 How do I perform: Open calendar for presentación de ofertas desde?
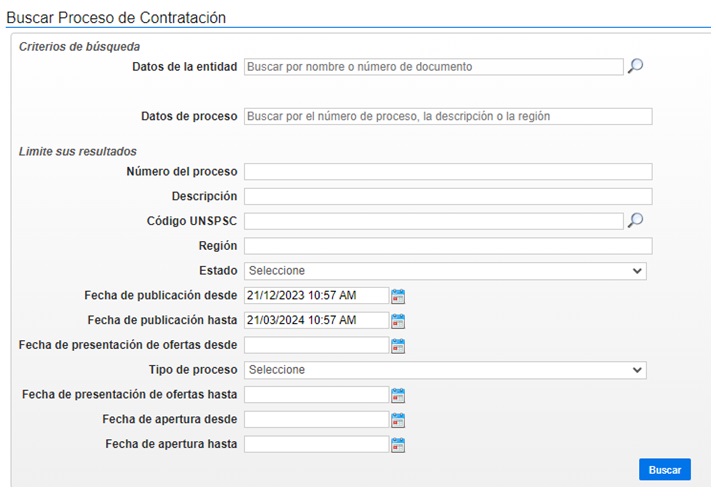(x=398, y=346)
